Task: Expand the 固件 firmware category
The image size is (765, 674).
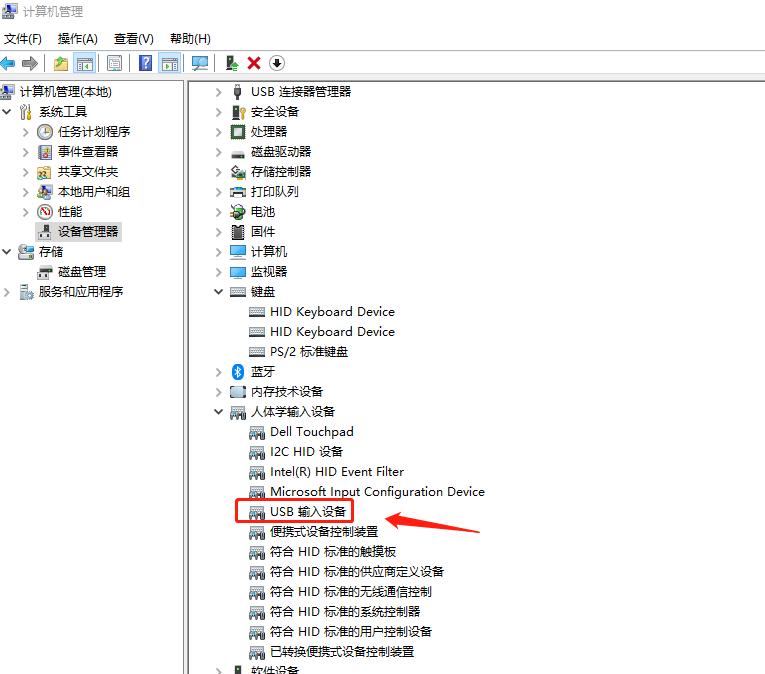Action: [x=219, y=232]
